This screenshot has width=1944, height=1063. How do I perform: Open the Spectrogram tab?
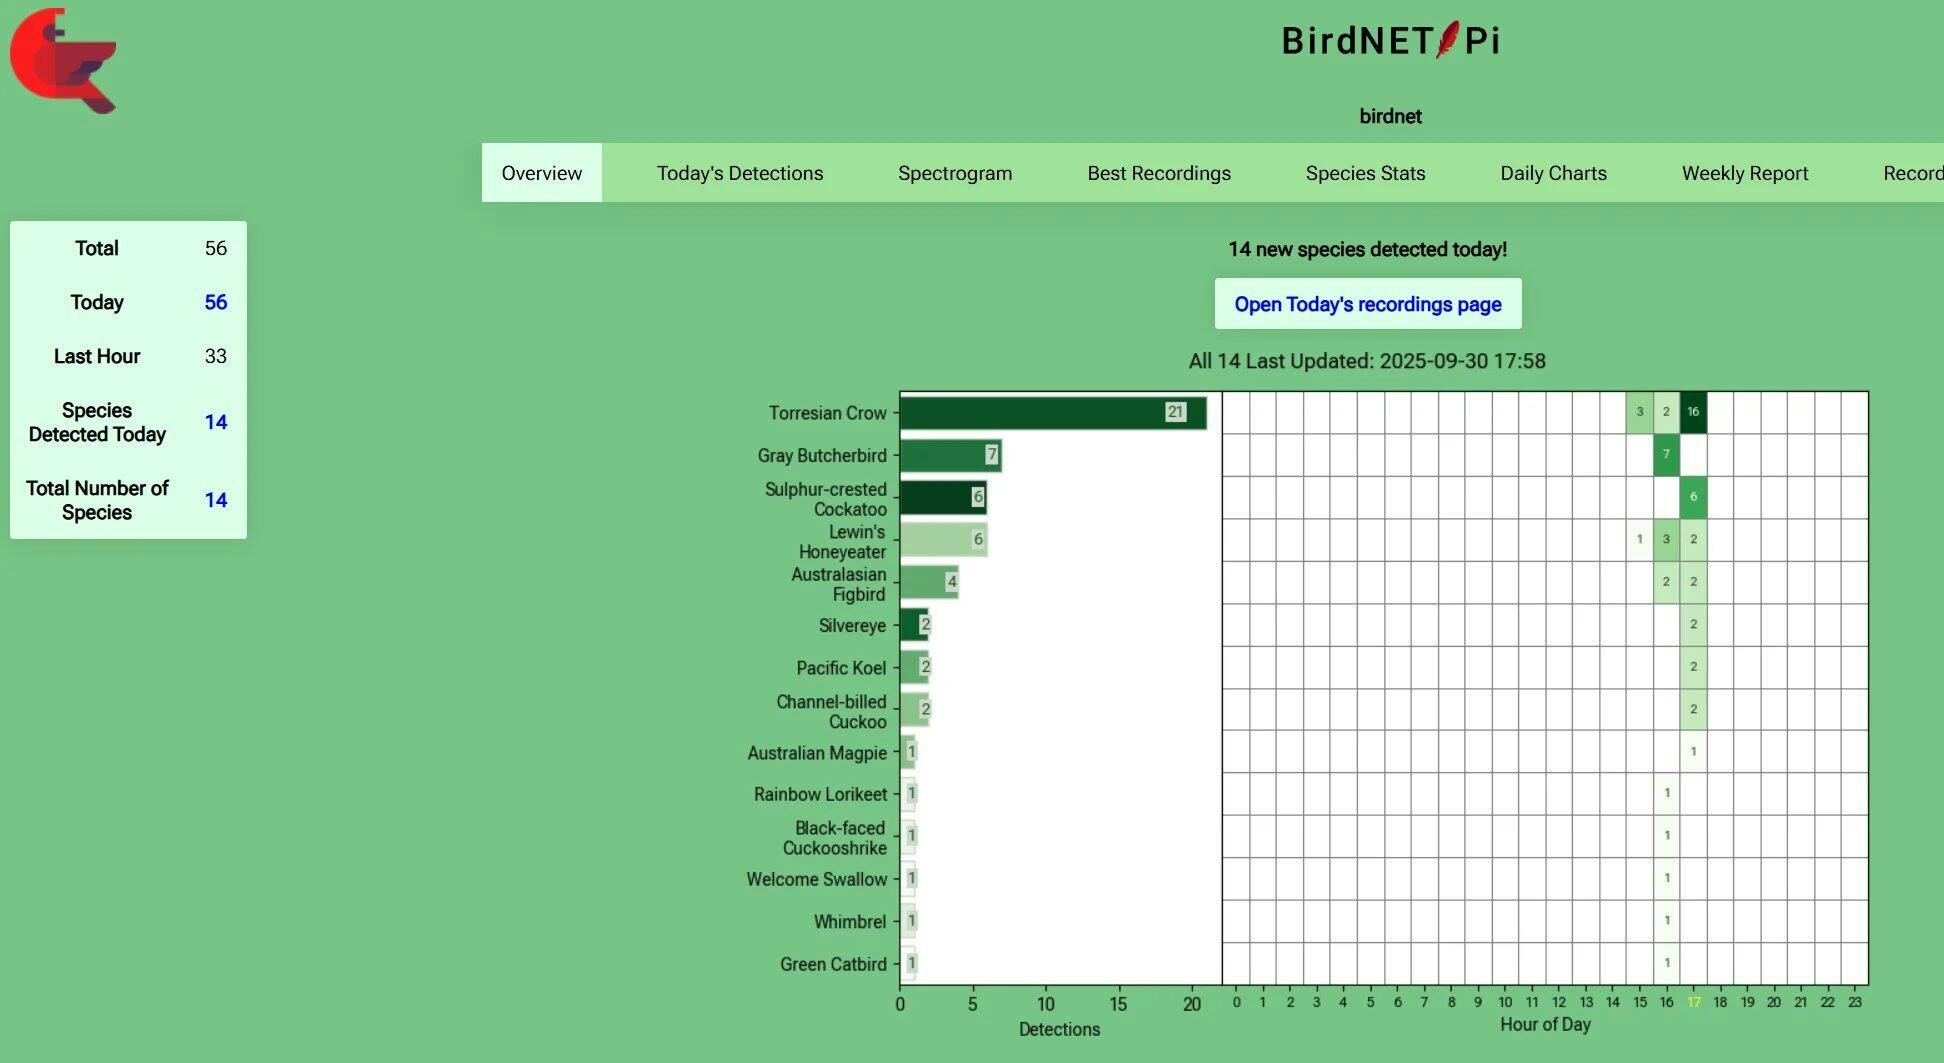(954, 173)
